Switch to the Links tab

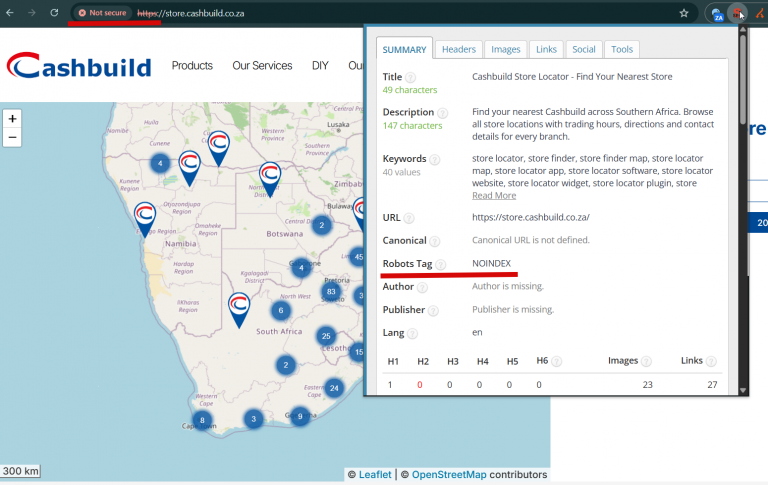(x=546, y=49)
